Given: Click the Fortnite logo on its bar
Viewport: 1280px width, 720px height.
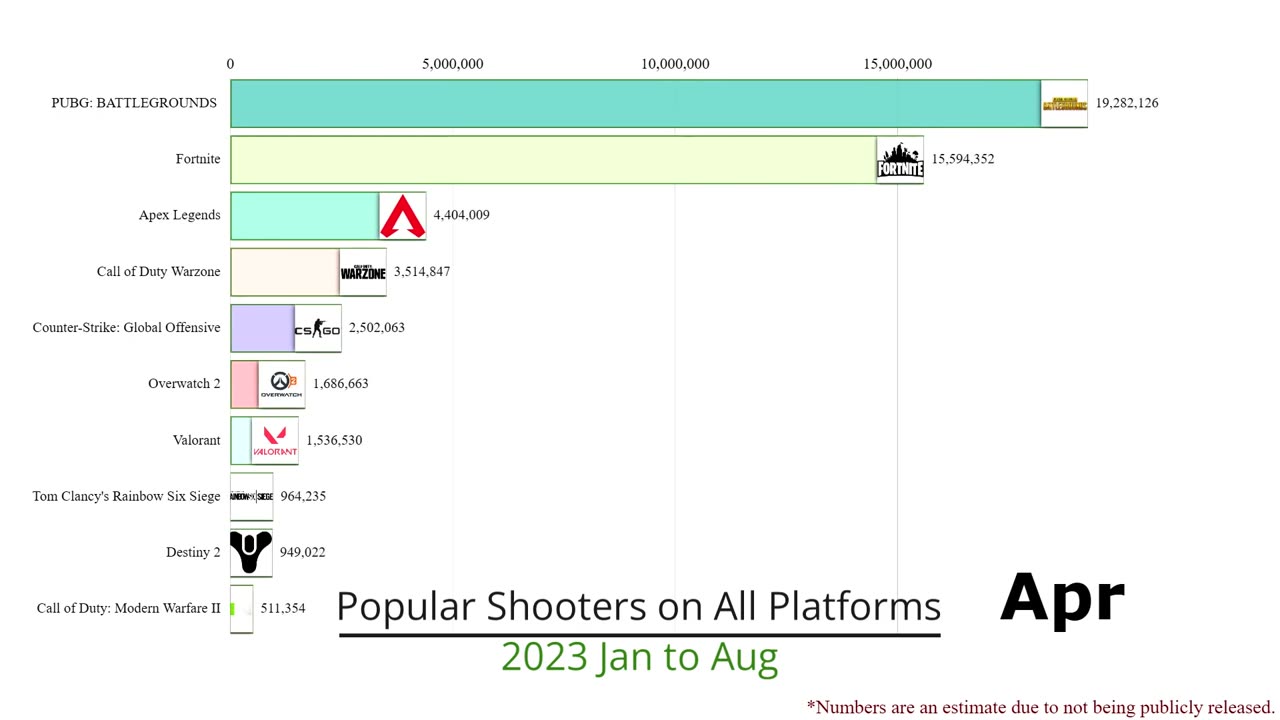Looking at the screenshot, I should click(900, 159).
